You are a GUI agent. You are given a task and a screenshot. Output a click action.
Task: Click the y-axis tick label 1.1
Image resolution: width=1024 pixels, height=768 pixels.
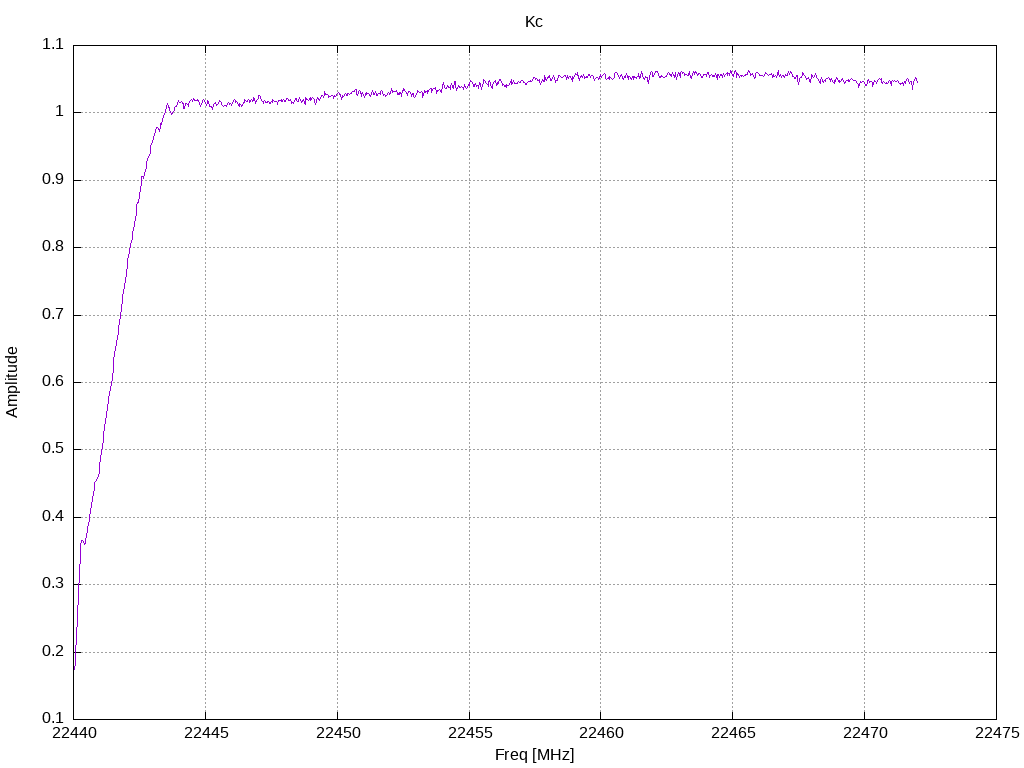[53, 44]
